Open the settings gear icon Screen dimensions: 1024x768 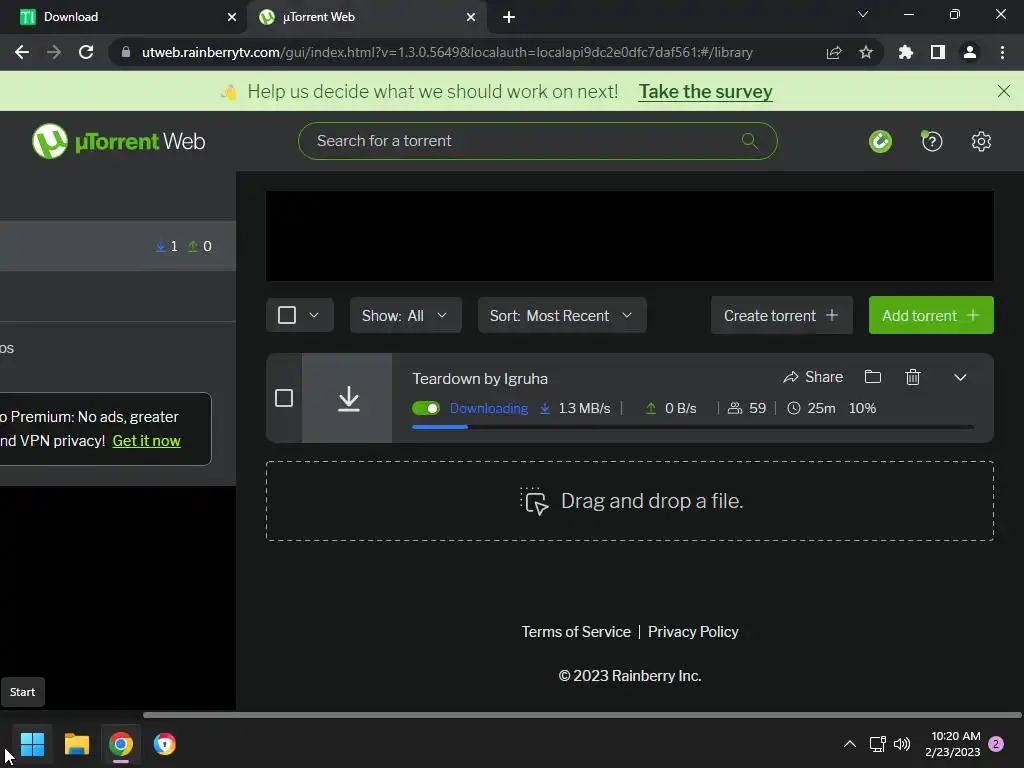(x=981, y=141)
